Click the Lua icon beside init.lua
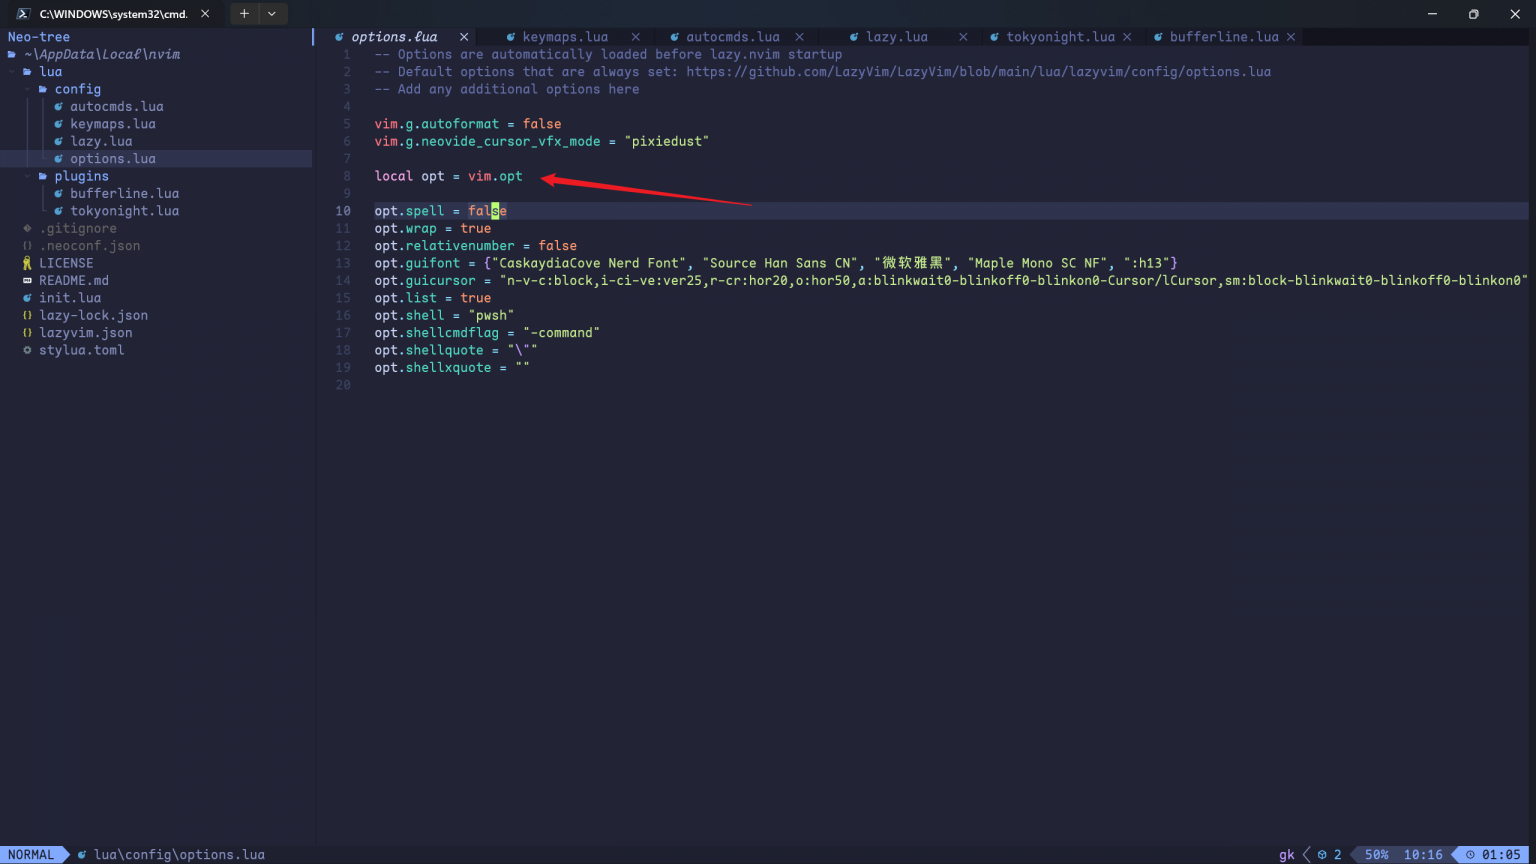 pyautogui.click(x=27, y=297)
